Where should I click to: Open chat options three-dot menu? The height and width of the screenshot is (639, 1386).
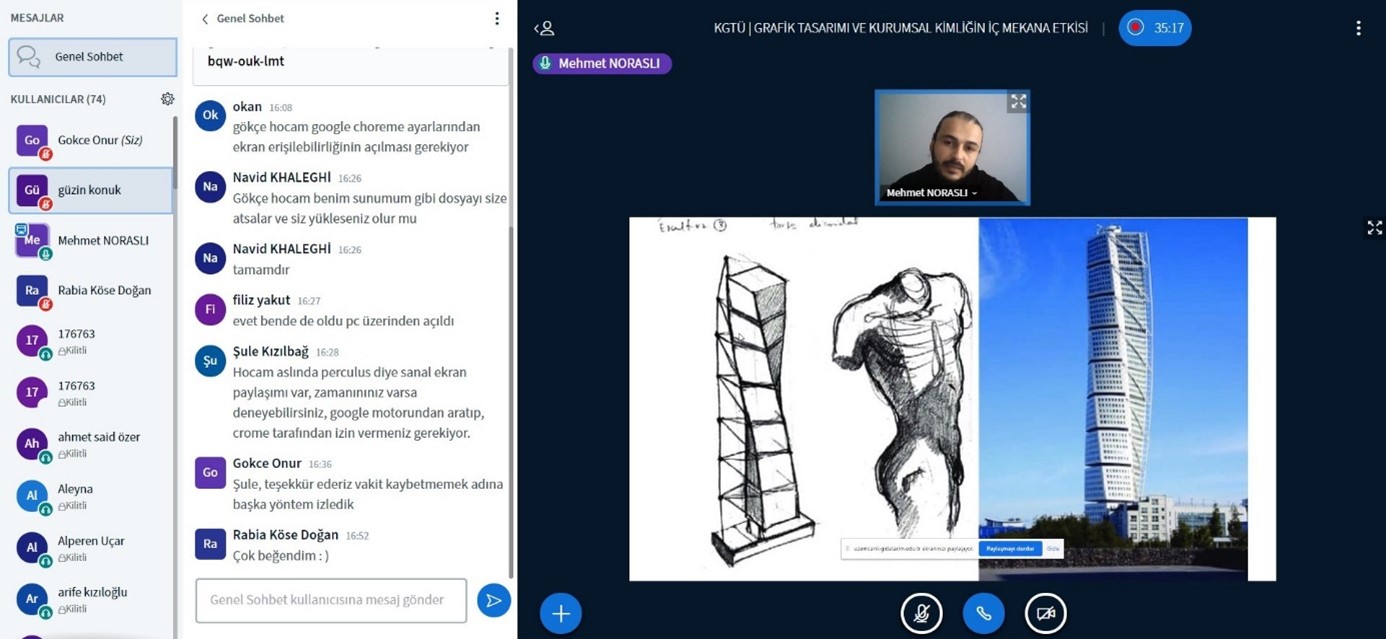pyautogui.click(x=496, y=18)
